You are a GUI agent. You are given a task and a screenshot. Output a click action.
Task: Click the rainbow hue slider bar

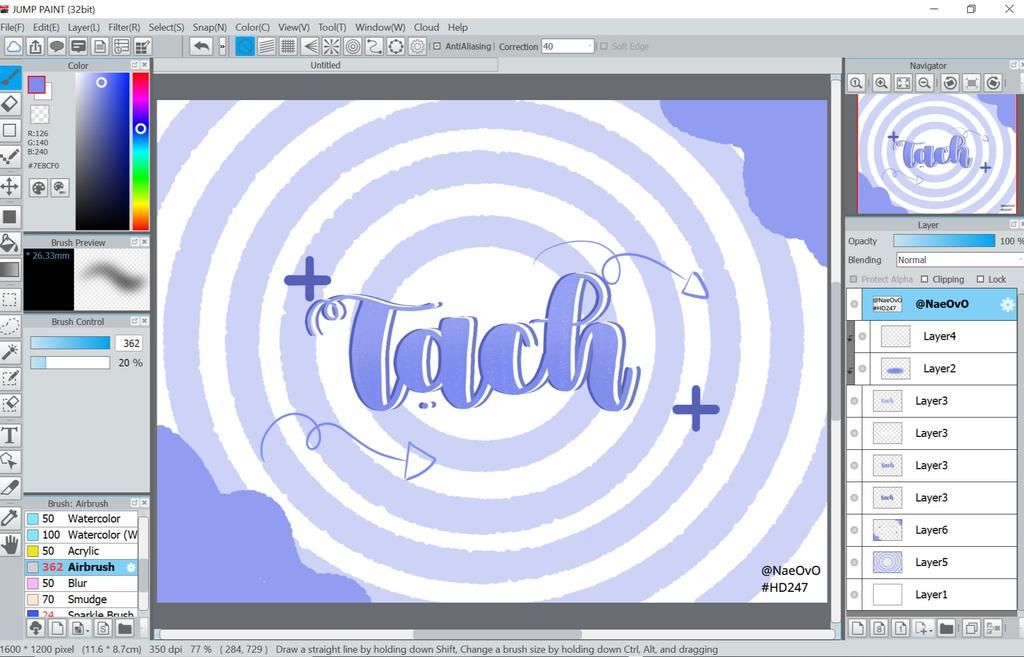click(x=140, y=151)
